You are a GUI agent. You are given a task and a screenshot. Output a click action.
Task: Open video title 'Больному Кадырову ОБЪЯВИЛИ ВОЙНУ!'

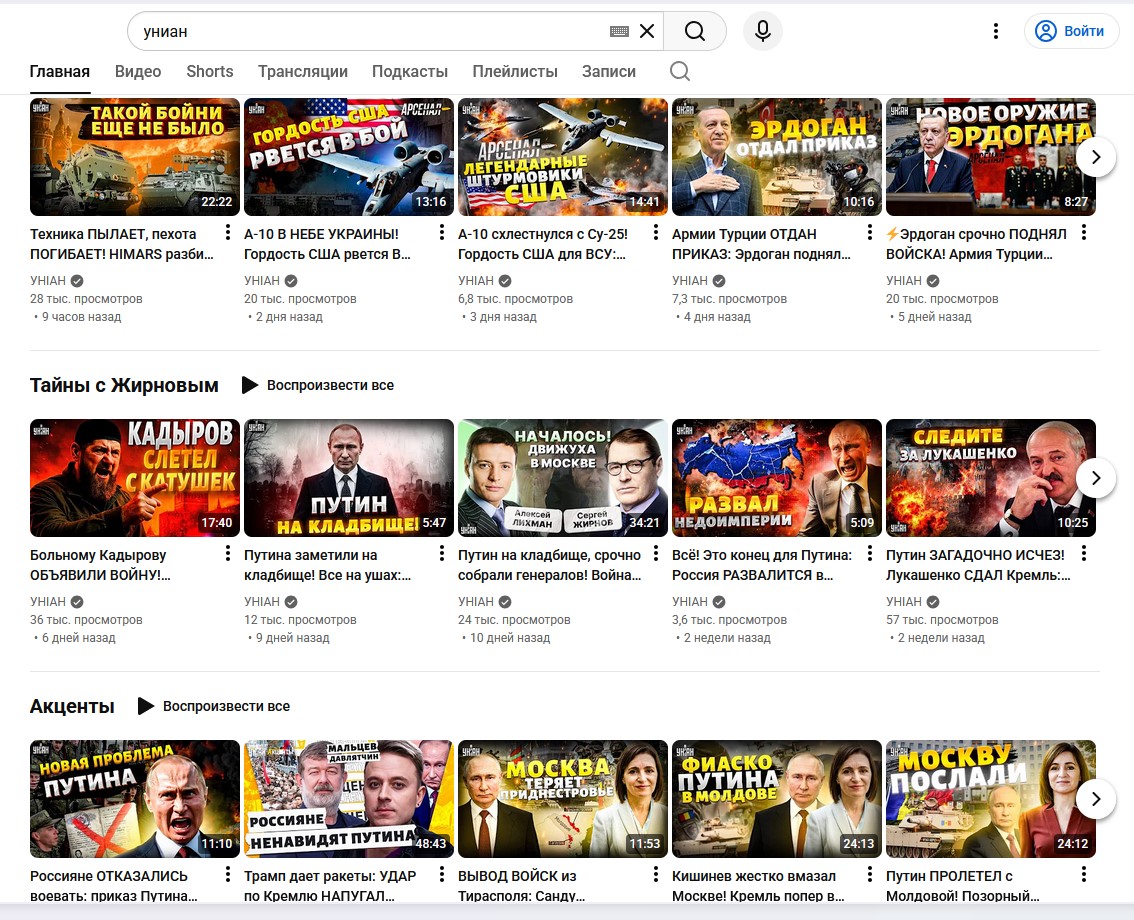(100, 565)
